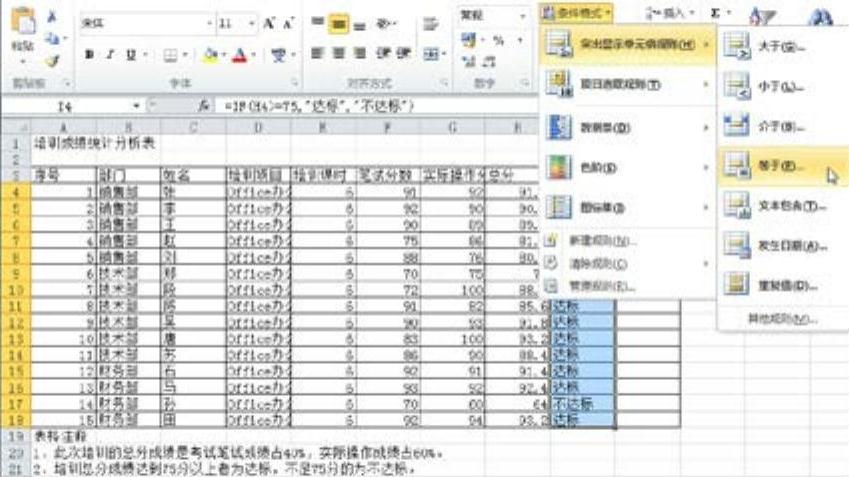Click the yellow fill color bucket
849x477 pixels.
pyautogui.click(x=211, y=55)
